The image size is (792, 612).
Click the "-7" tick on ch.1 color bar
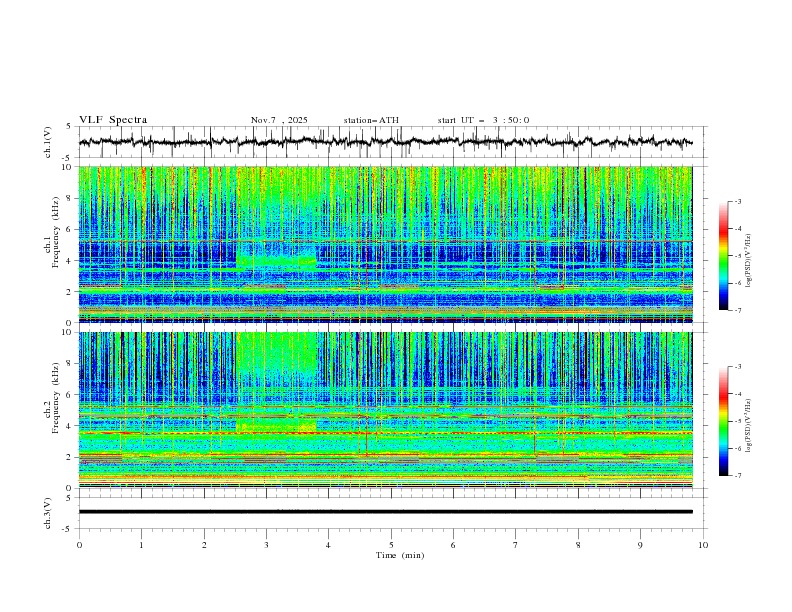pyautogui.click(x=738, y=310)
